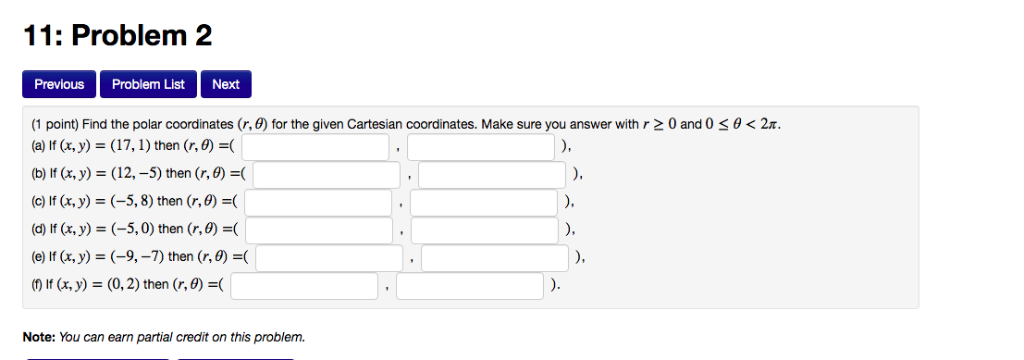Go to the Next problem

(226, 84)
